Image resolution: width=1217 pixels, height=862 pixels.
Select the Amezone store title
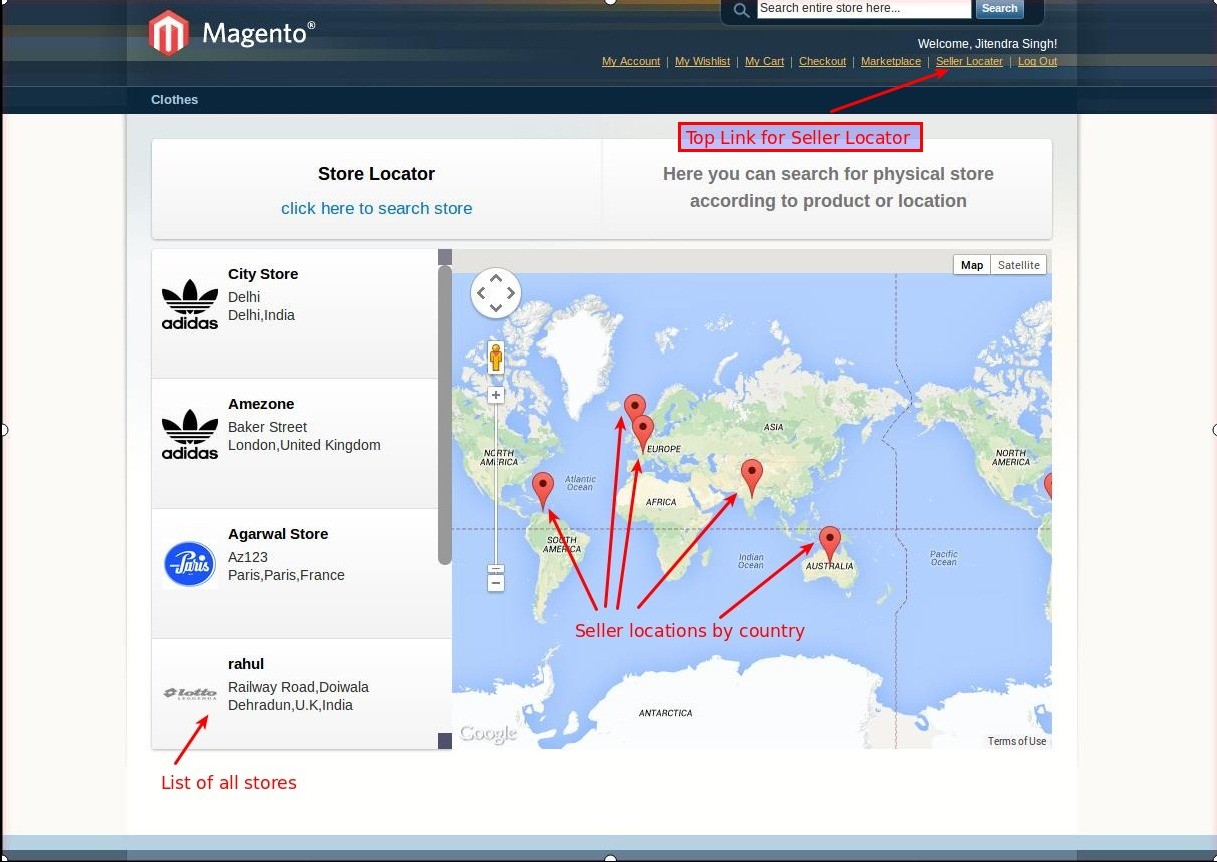[x=261, y=404]
